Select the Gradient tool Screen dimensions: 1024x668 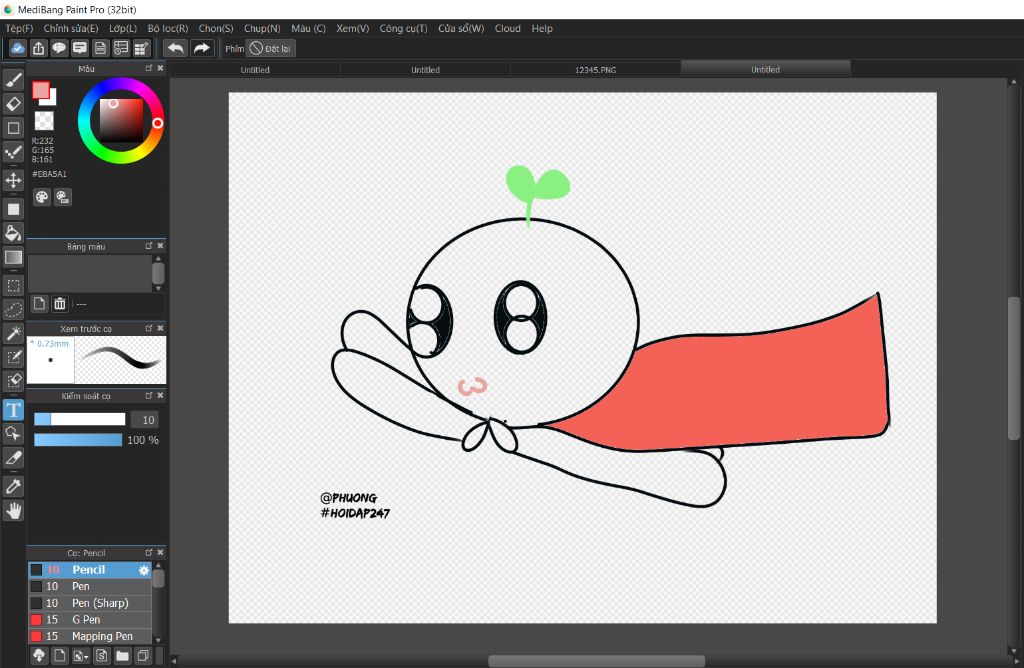point(13,257)
